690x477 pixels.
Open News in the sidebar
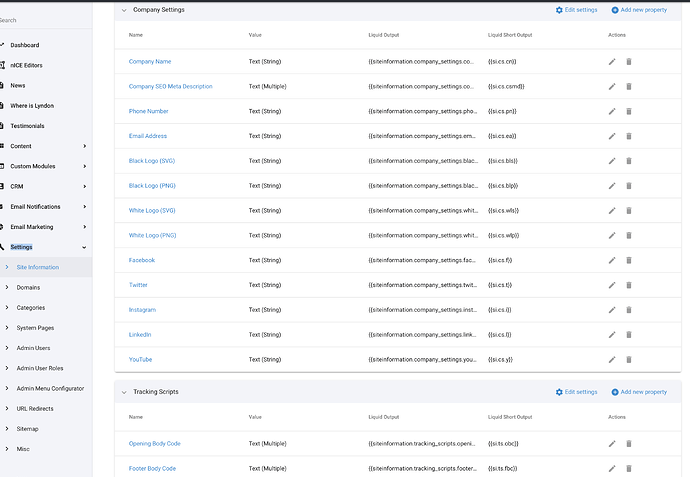click(18, 85)
